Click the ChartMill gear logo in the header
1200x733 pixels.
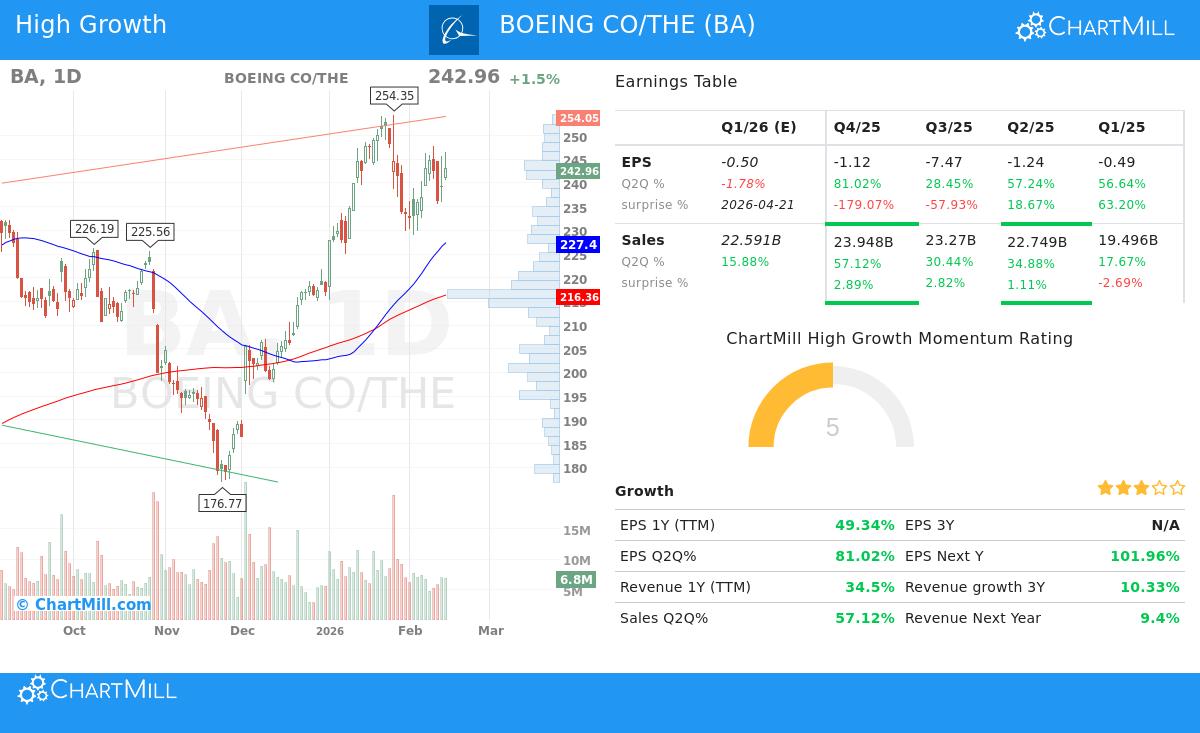pyautogui.click(x=1029, y=26)
